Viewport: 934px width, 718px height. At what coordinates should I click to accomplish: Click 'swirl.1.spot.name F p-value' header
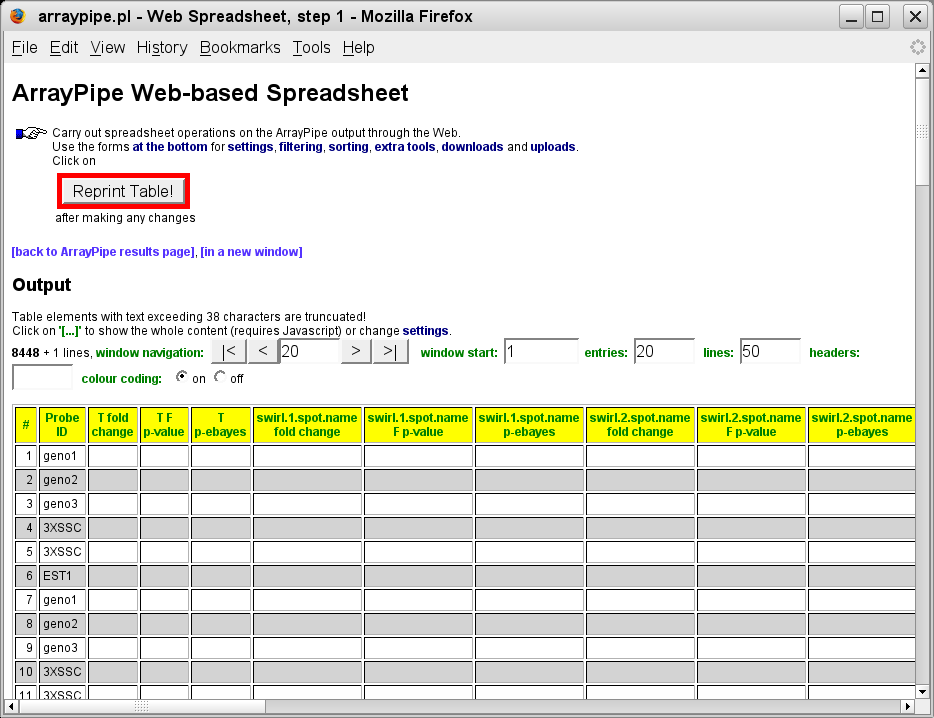pos(418,425)
